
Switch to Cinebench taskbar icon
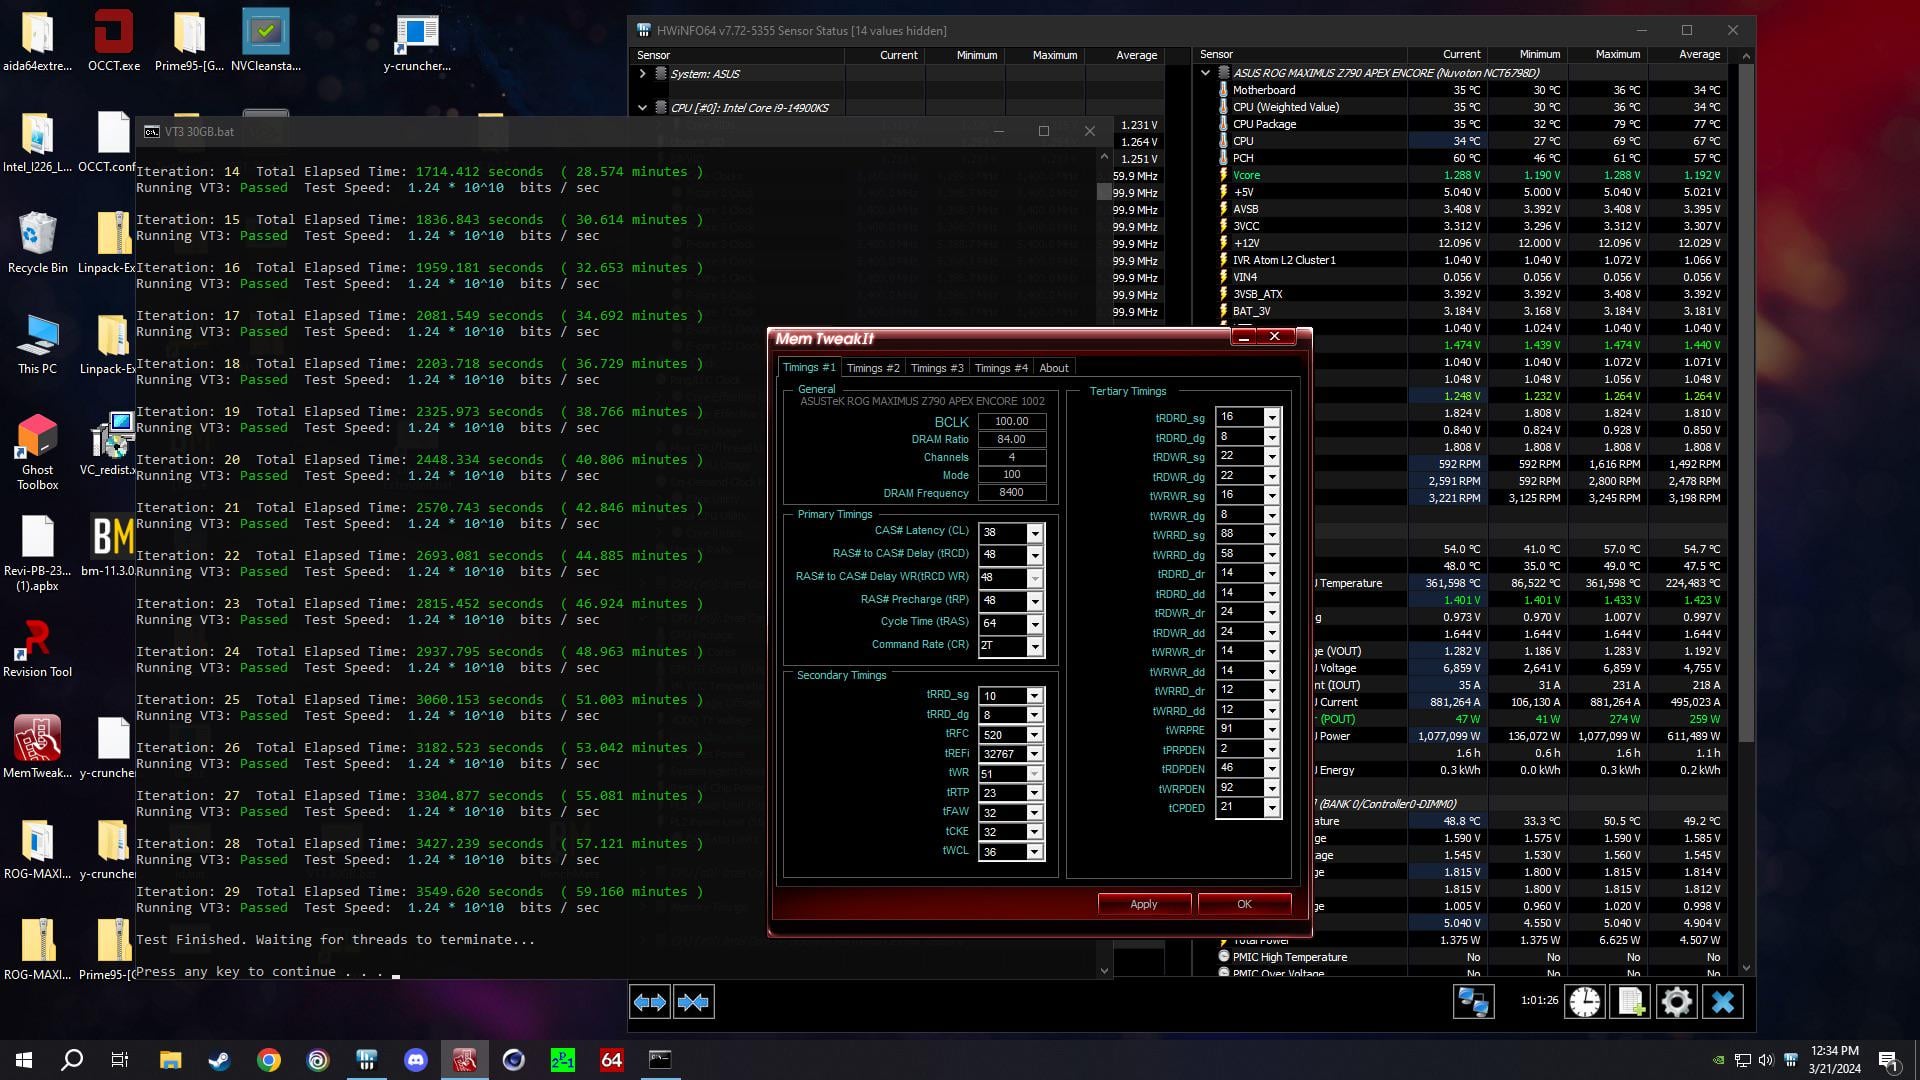point(514,1060)
